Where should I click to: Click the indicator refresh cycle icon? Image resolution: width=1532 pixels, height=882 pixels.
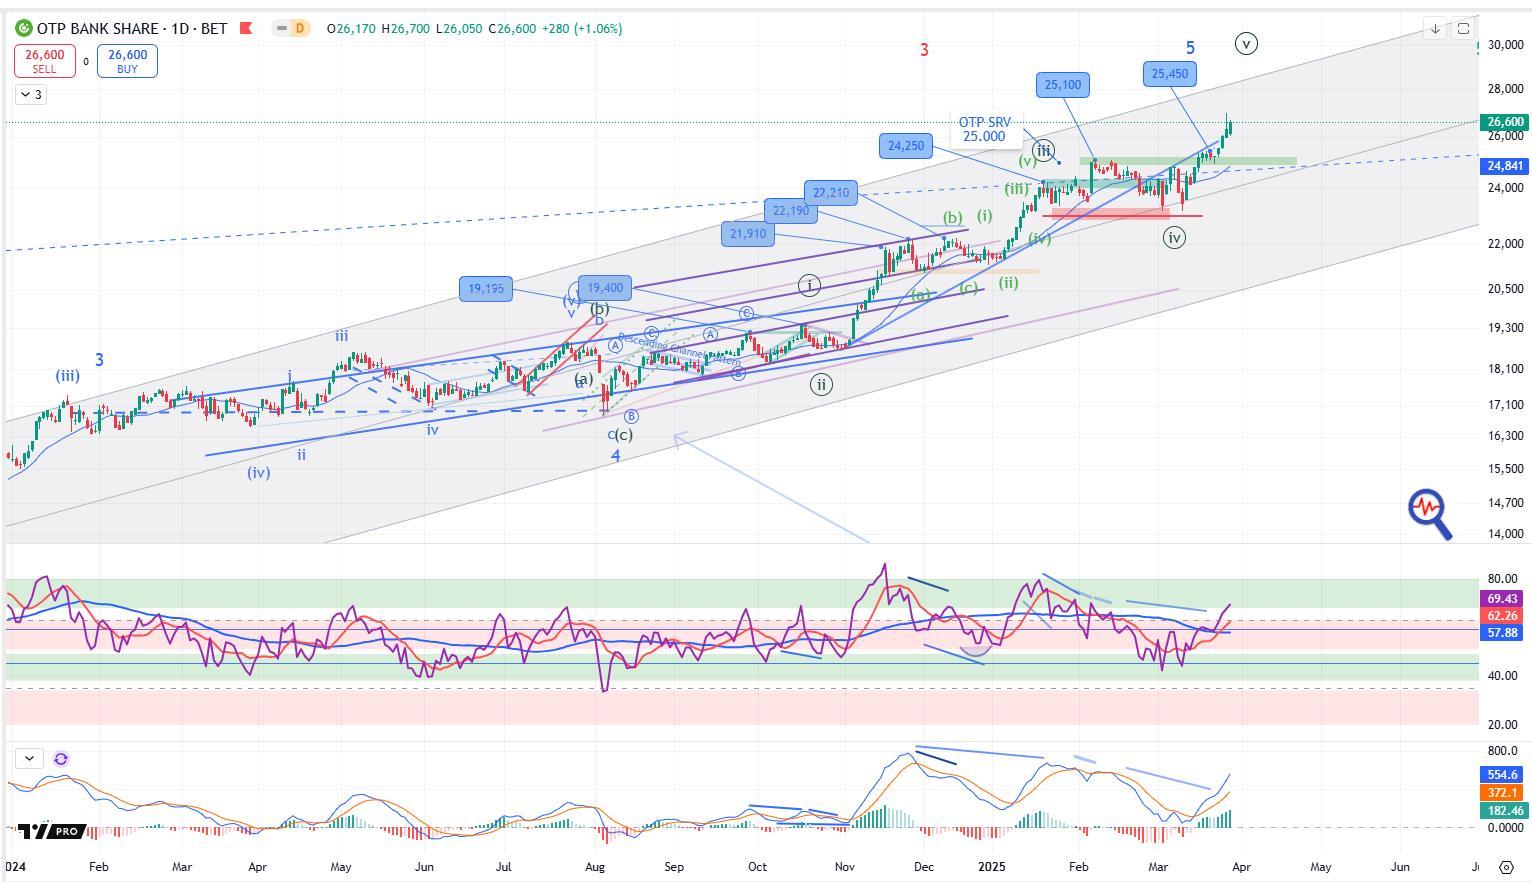click(61, 759)
